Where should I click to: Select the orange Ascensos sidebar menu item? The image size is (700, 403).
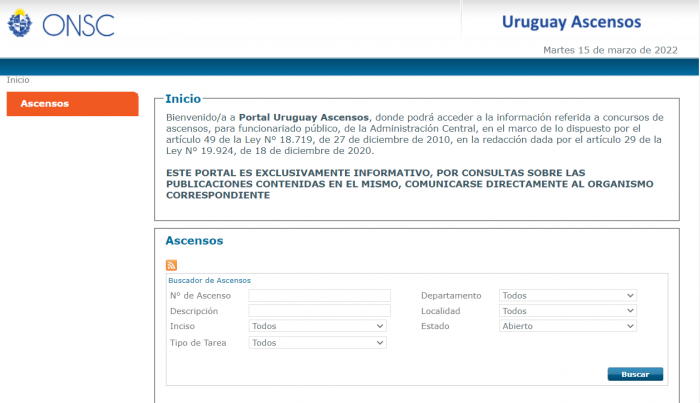pos(73,104)
